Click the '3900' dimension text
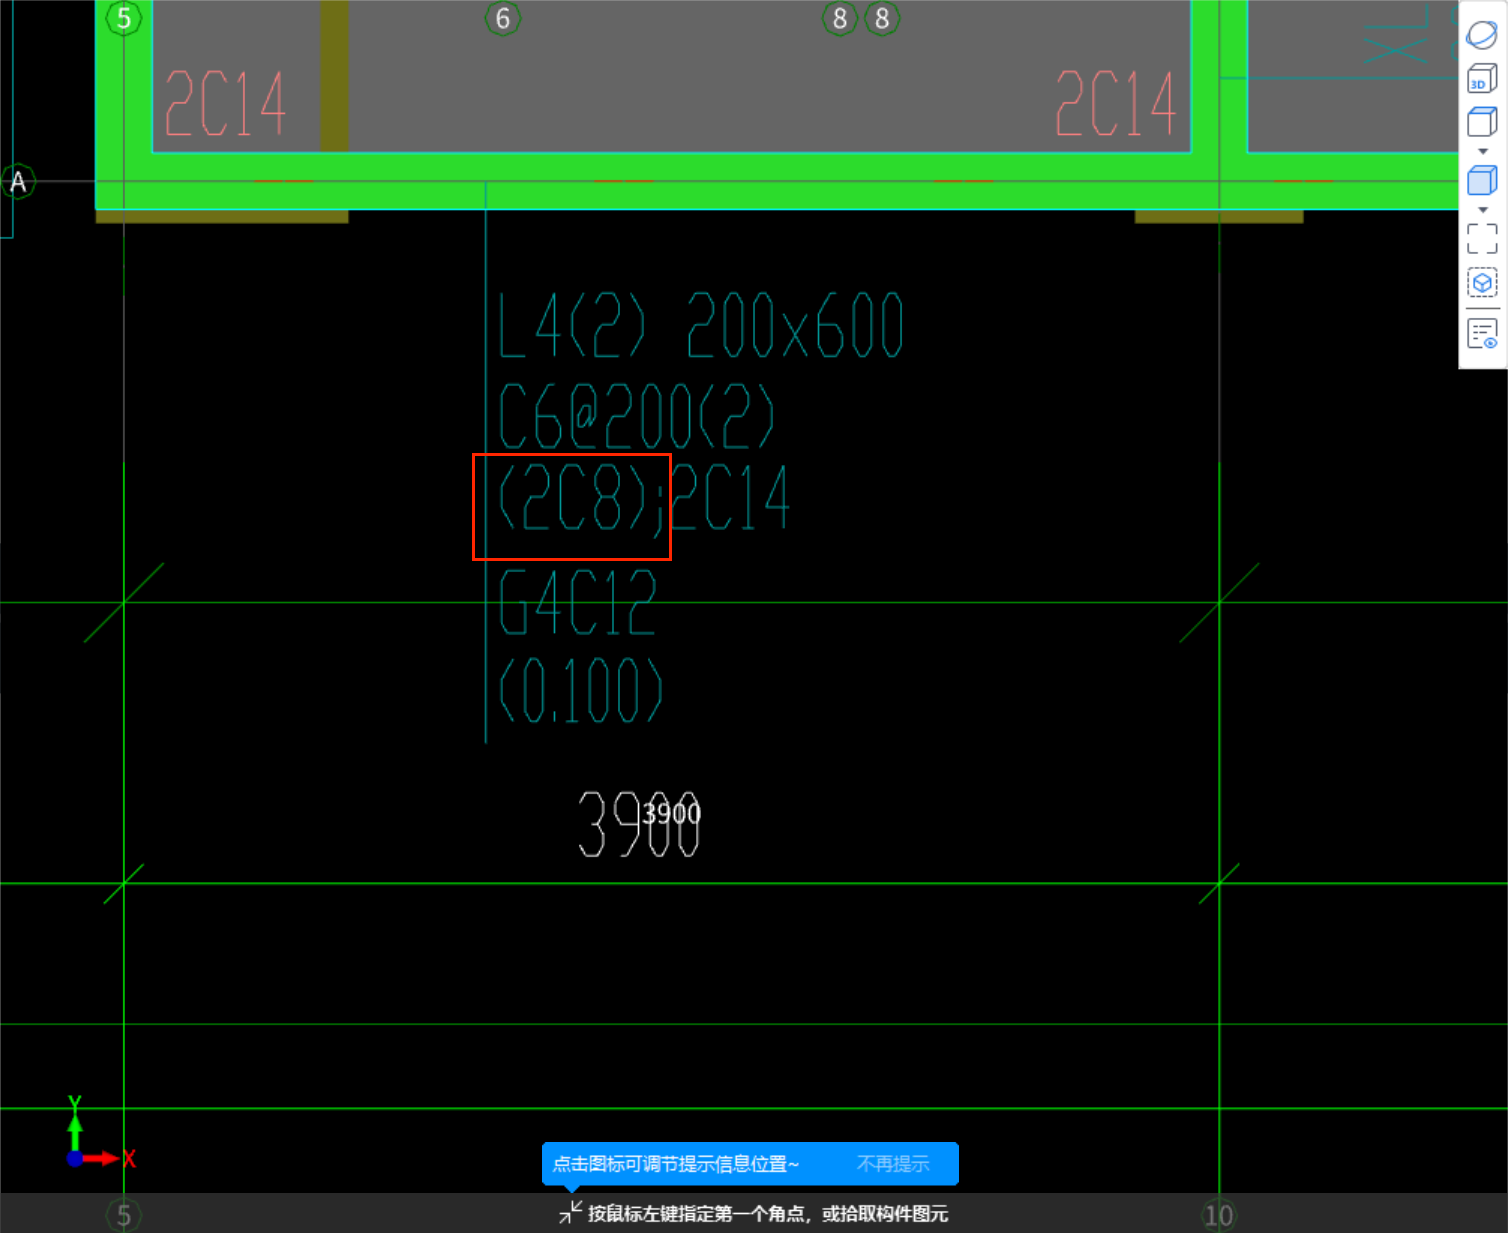The height and width of the screenshot is (1233, 1508). point(640,824)
